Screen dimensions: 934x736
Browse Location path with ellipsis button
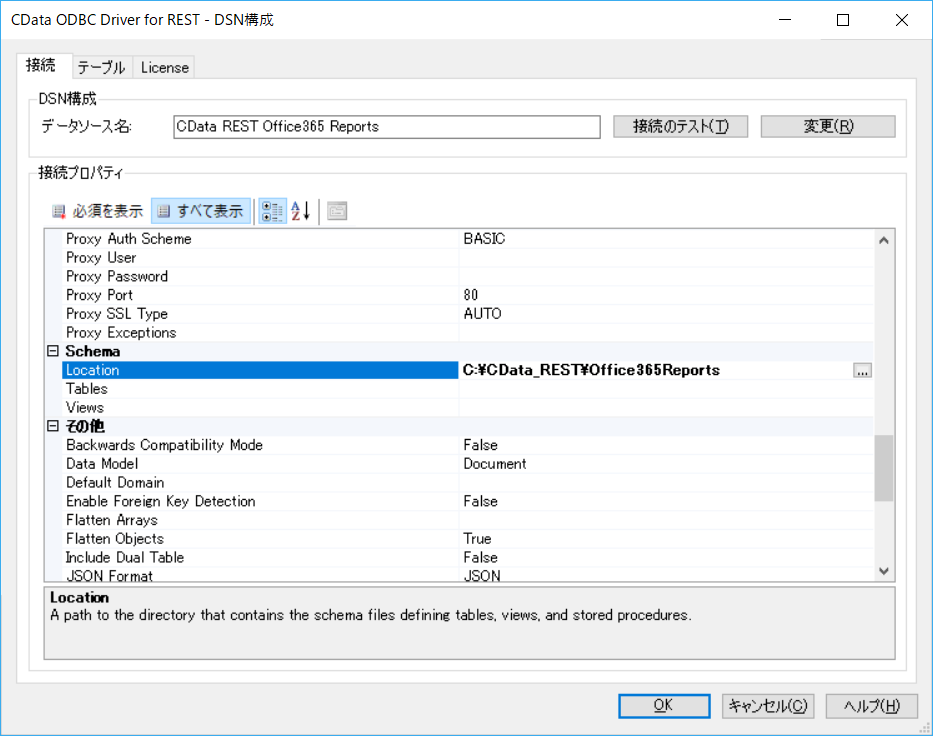[862, 371]
